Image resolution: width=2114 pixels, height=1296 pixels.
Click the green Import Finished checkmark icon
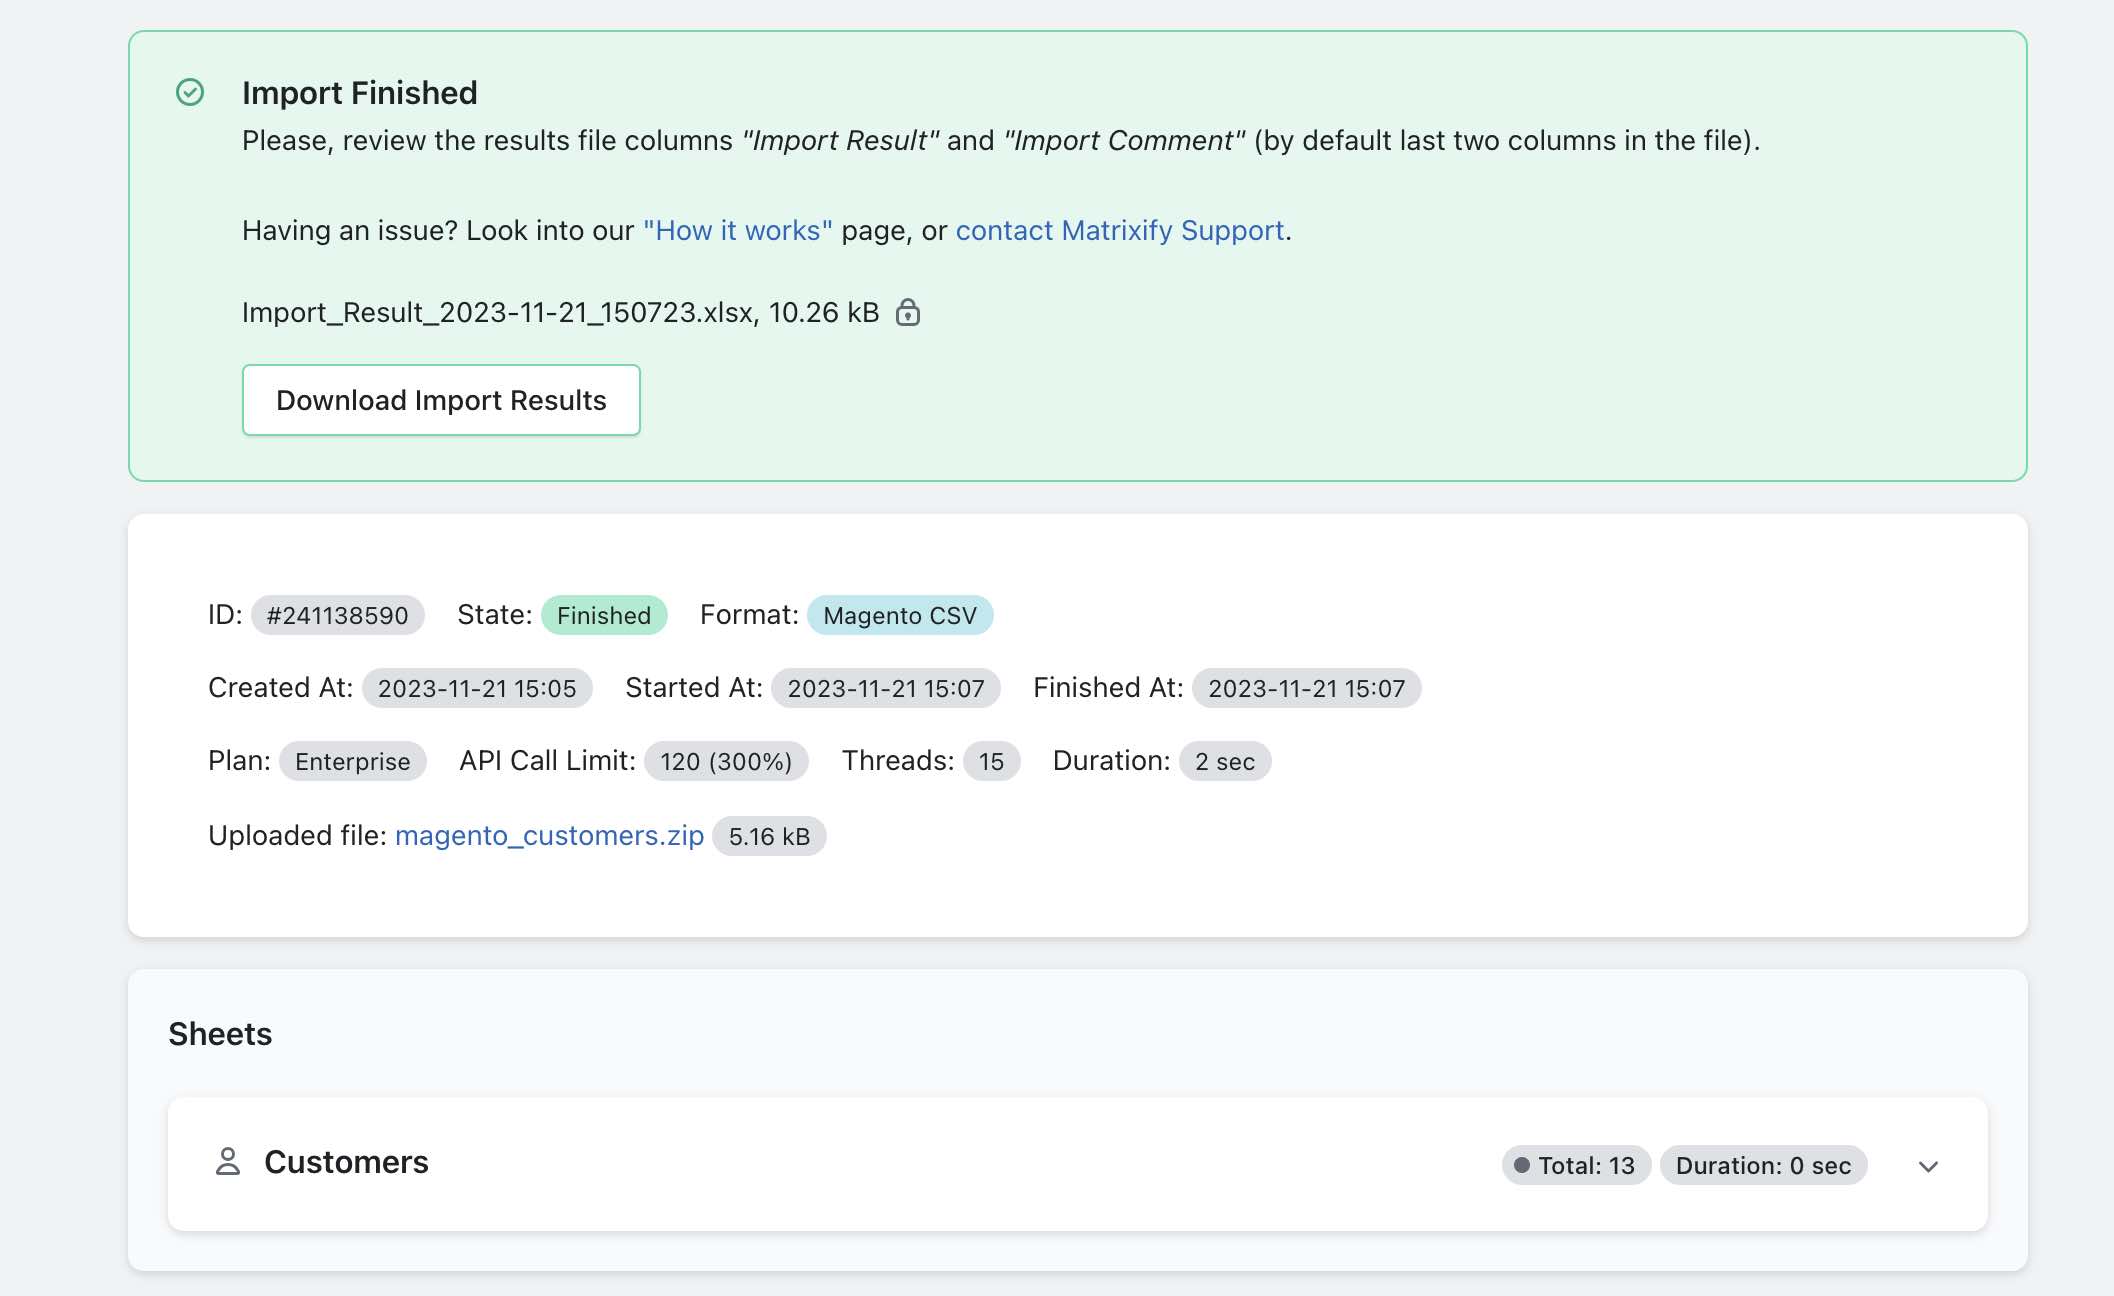[x=190, y=93]
